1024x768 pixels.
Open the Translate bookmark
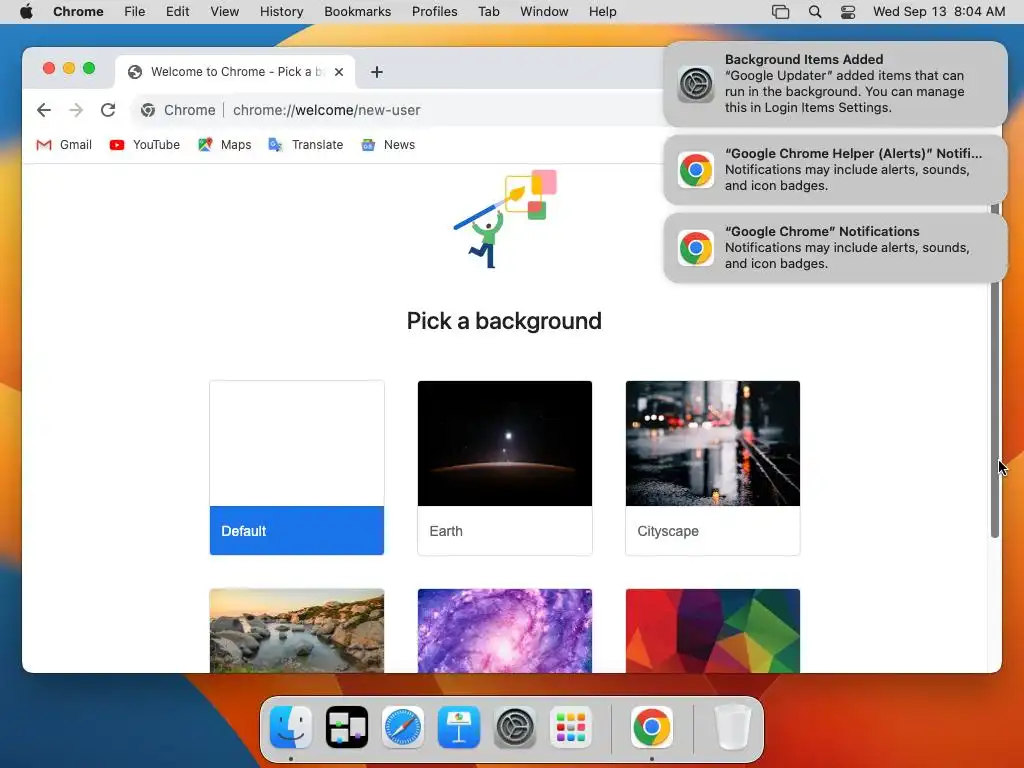[x=305, y=144]
